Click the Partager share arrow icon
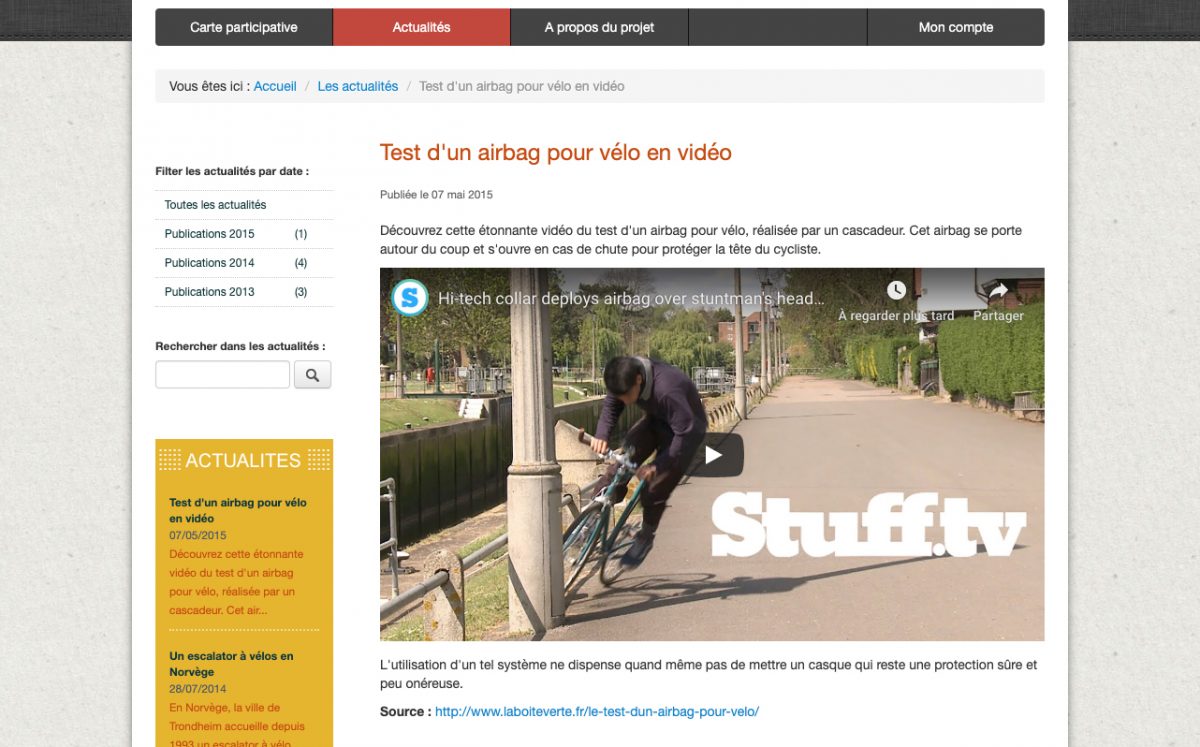The image size is (1200, 747). tap(998, 290)
